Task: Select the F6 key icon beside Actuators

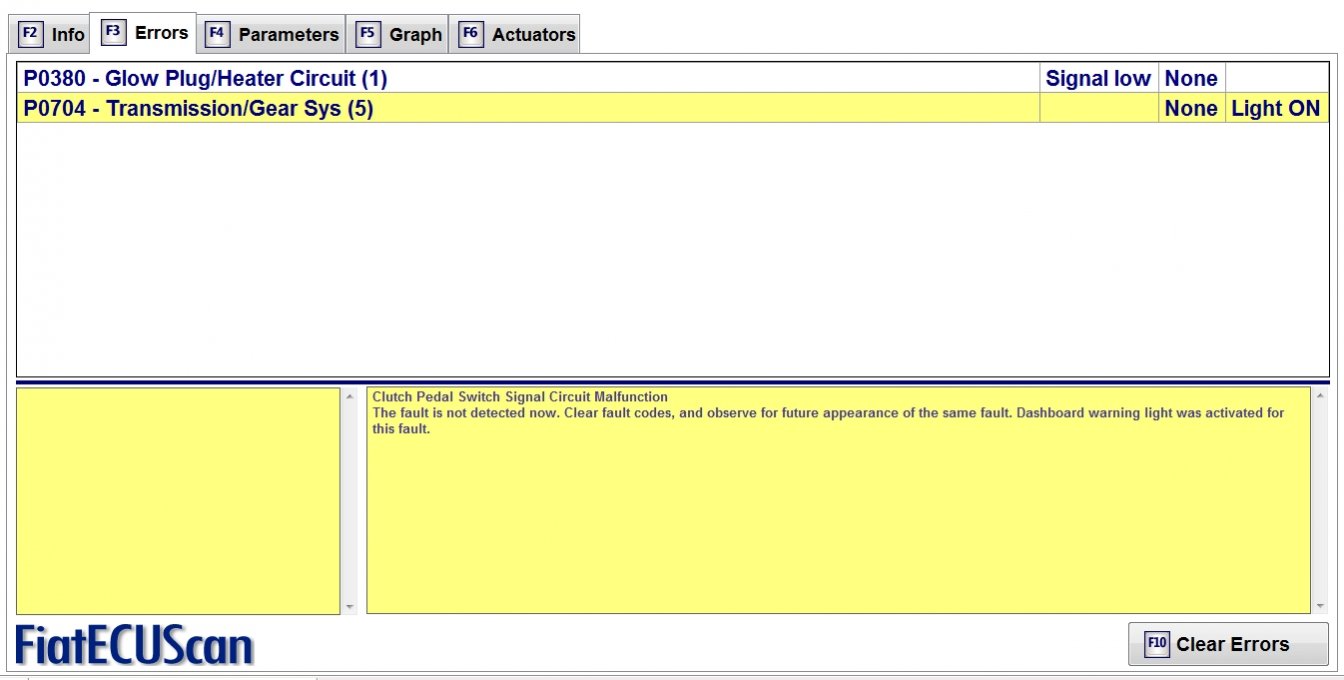Action: point(470,34)
